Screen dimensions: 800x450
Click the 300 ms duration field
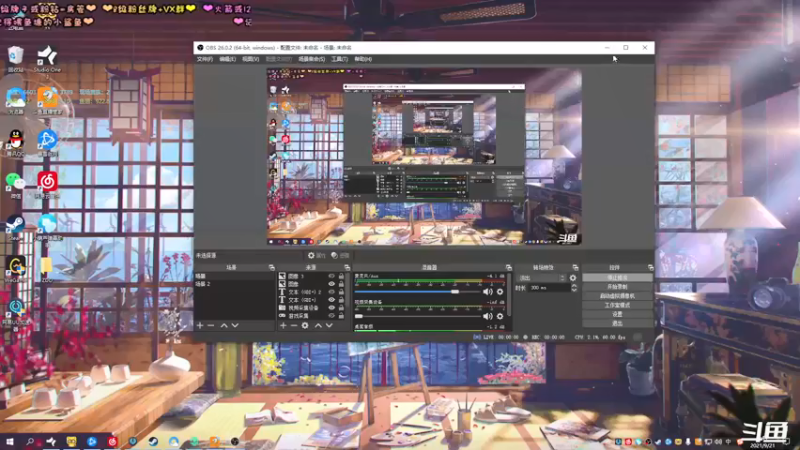549,288
